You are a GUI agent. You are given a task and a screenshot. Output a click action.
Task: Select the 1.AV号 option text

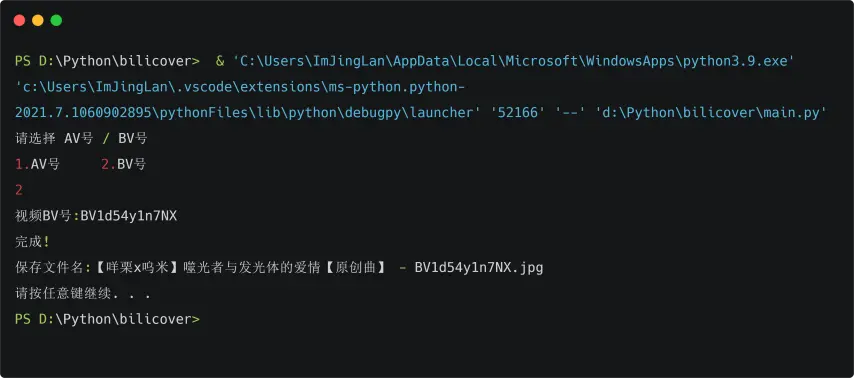coord(38,164)
